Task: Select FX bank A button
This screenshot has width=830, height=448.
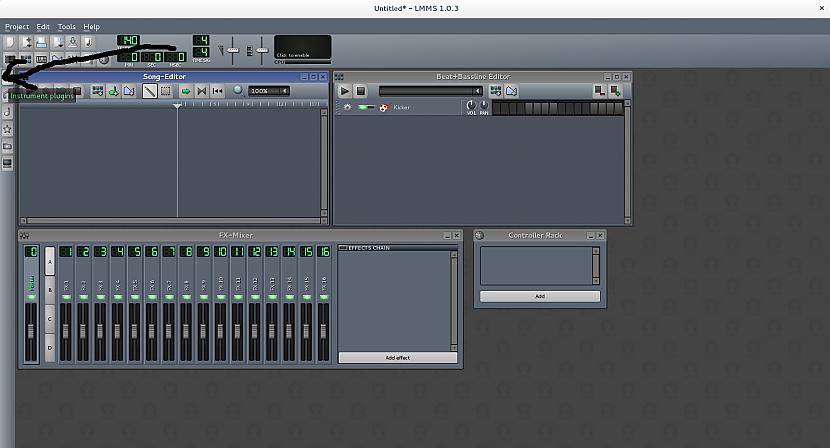Action: click(50, 262)
